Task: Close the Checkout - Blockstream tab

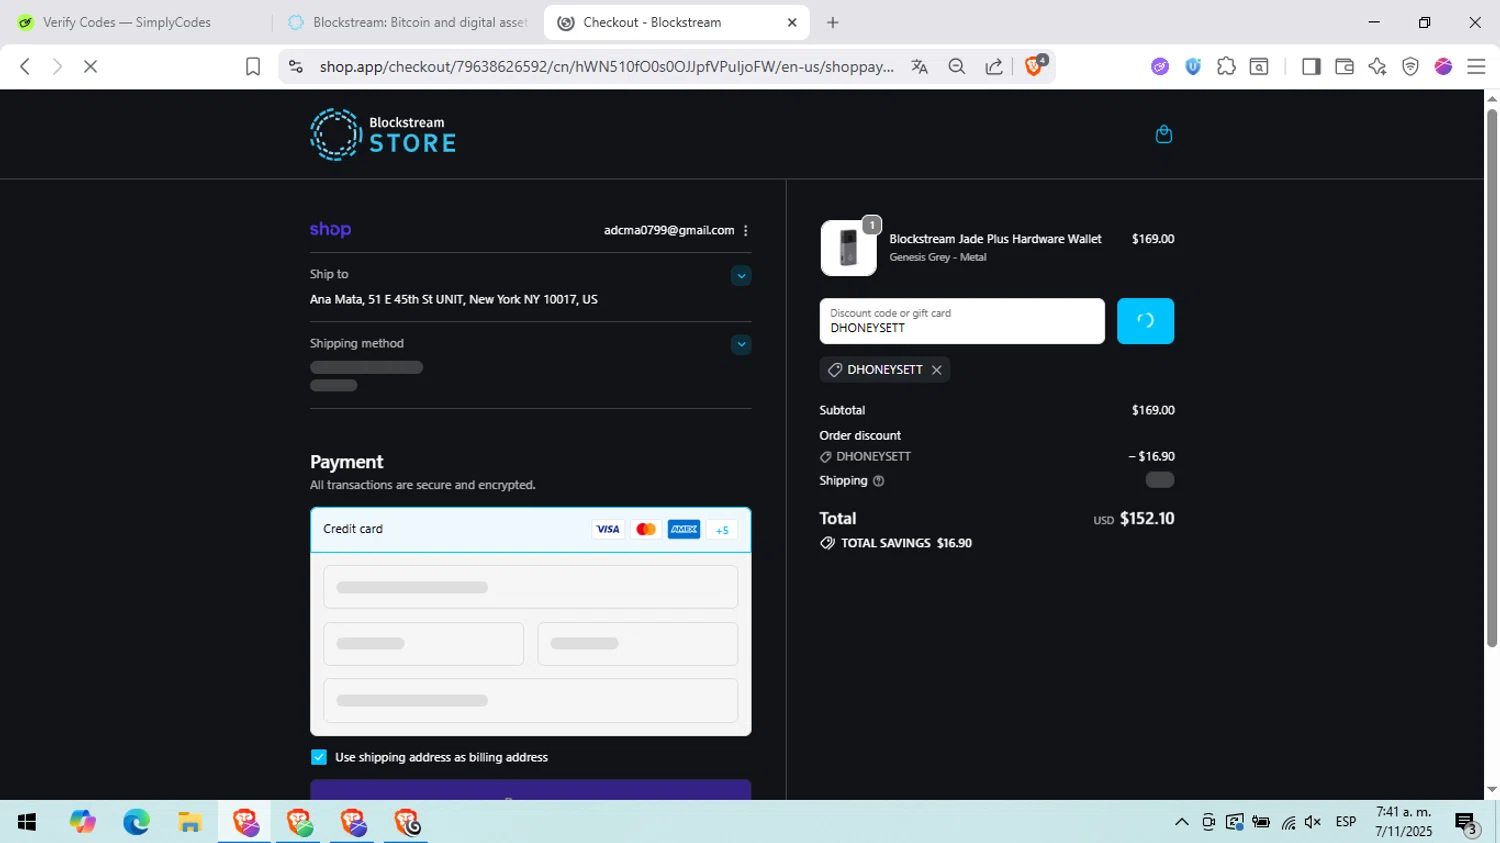Action: tap(792, 22)
